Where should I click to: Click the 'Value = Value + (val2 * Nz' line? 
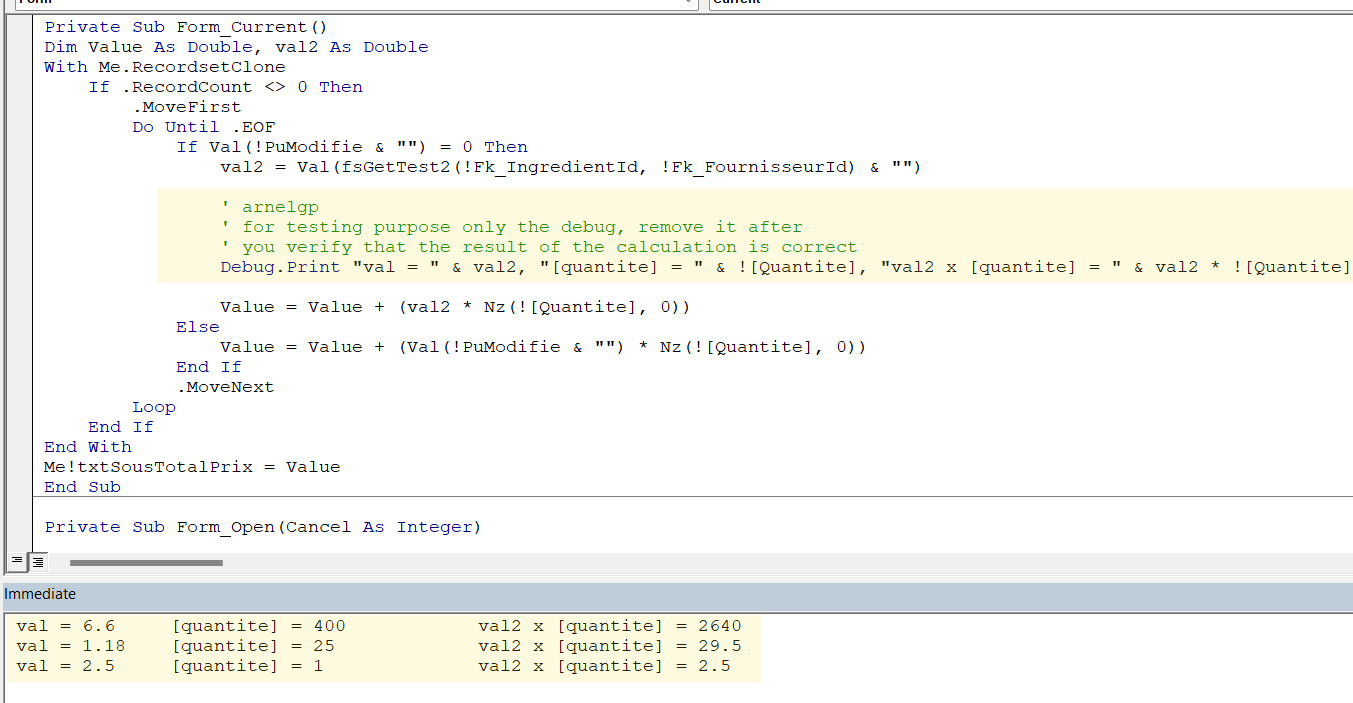tap(455, 307)
